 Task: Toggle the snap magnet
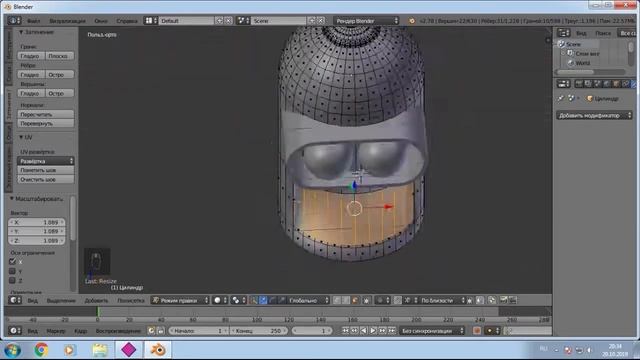coord(398,300)
